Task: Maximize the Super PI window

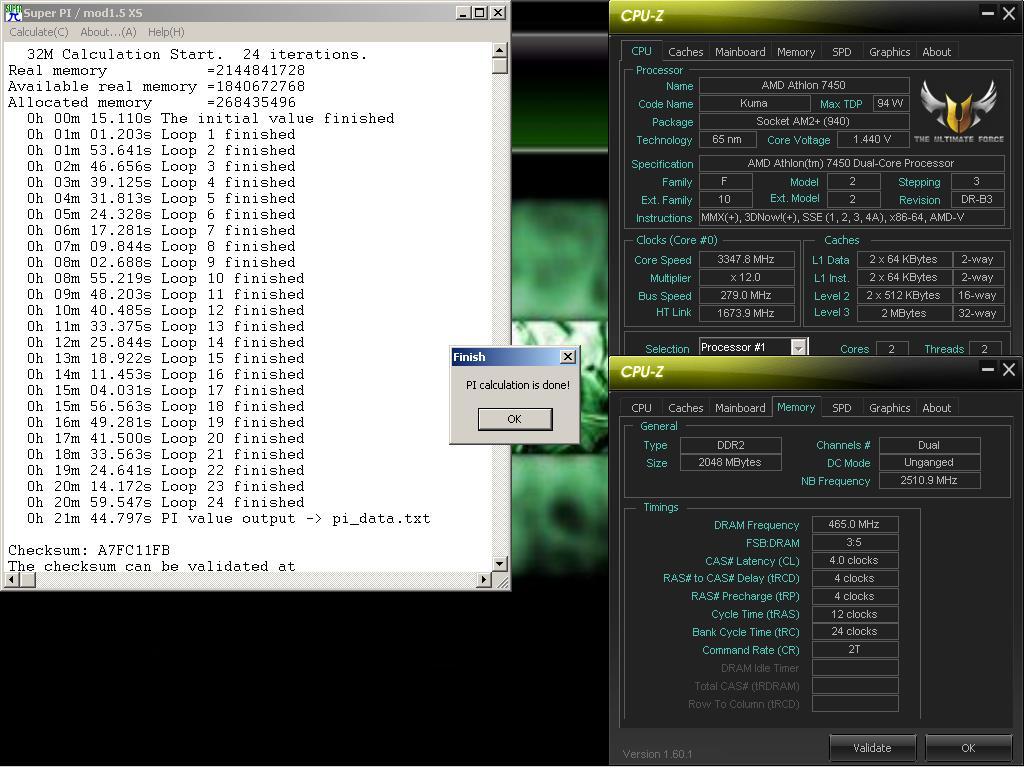Action: (479, 12)
